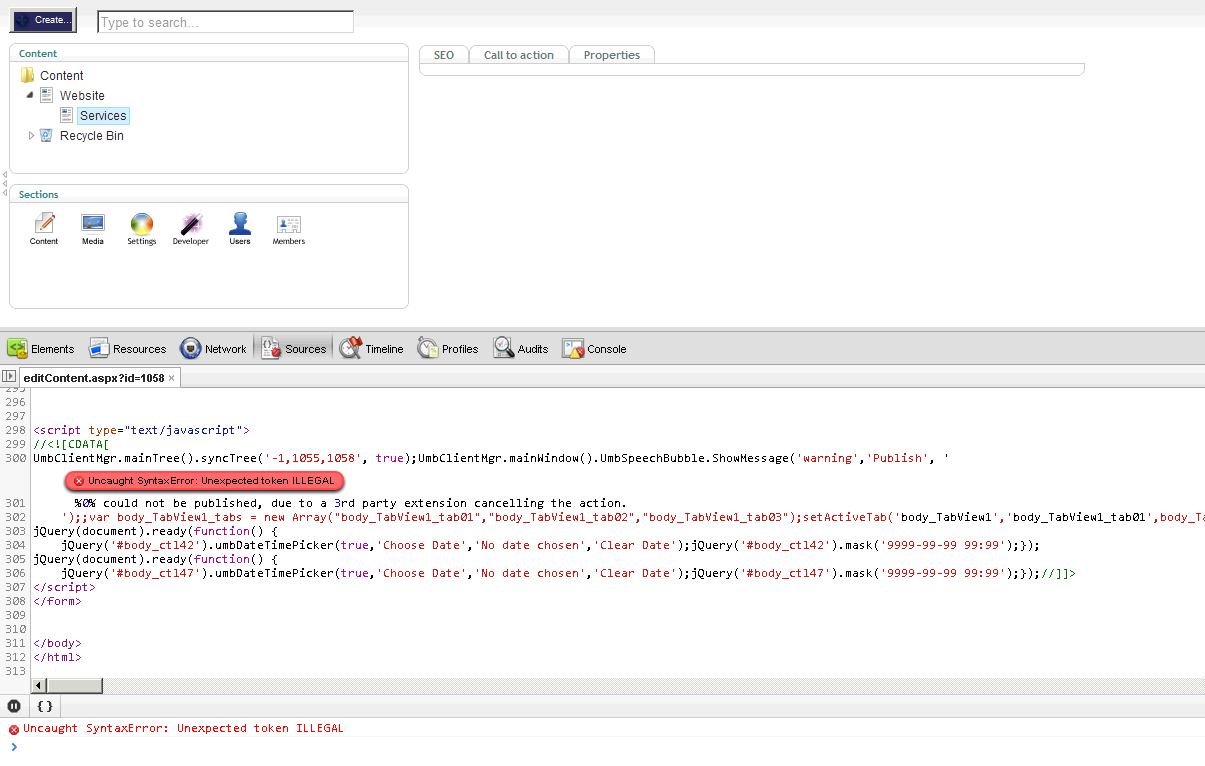Screen dimensions: 1205x766
Task: Open the Developer section
Action: click(191, 229)
